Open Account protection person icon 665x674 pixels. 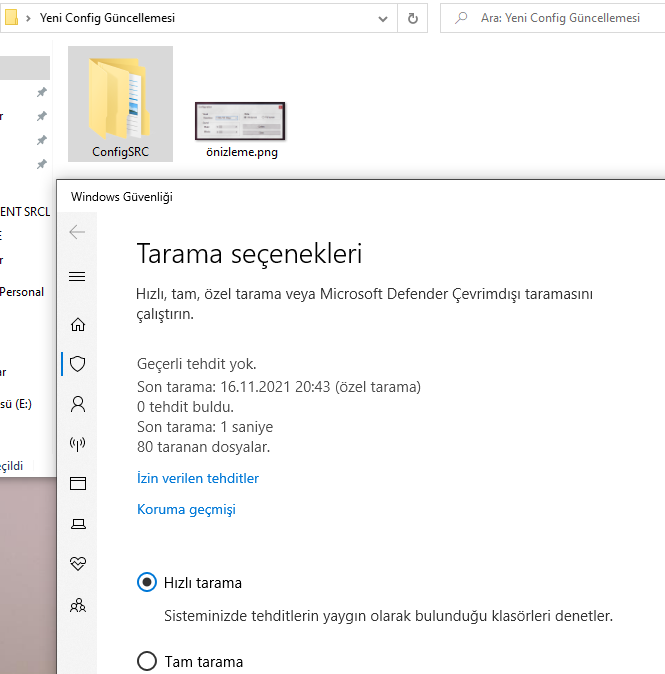pos(78,404)
